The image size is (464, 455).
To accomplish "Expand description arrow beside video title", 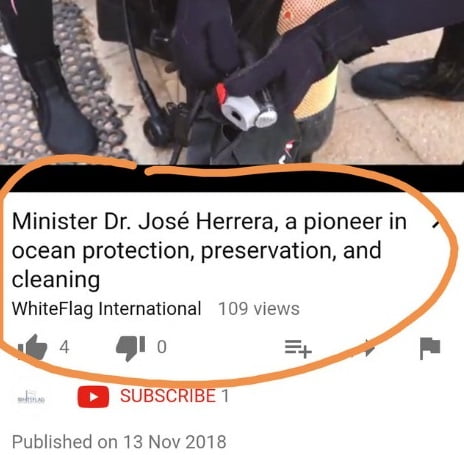I will tap(437, 223).
